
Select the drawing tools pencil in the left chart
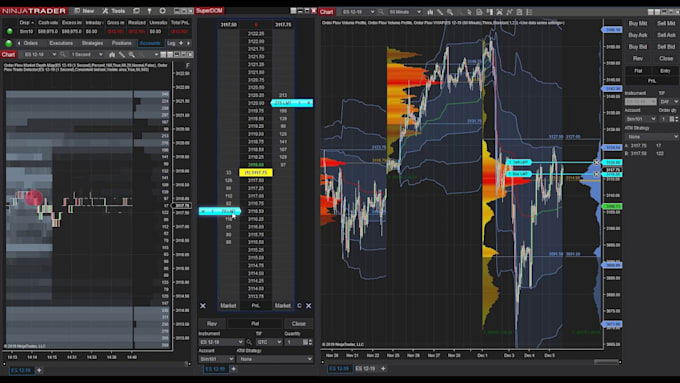(x=122, y=55)
